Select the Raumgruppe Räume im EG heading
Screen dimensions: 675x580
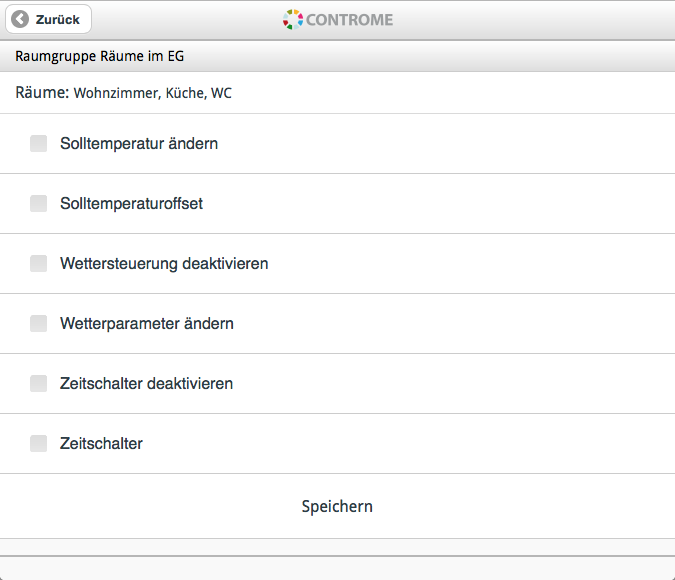coord(99,56)
